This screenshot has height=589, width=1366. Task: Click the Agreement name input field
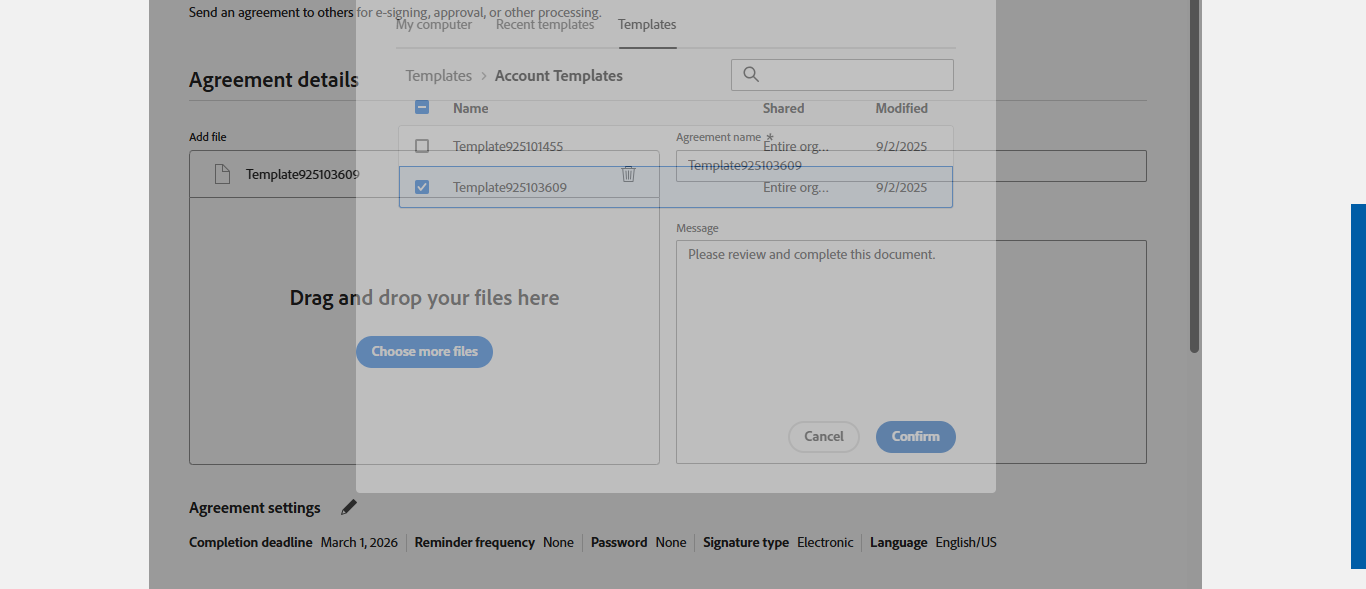911,166
